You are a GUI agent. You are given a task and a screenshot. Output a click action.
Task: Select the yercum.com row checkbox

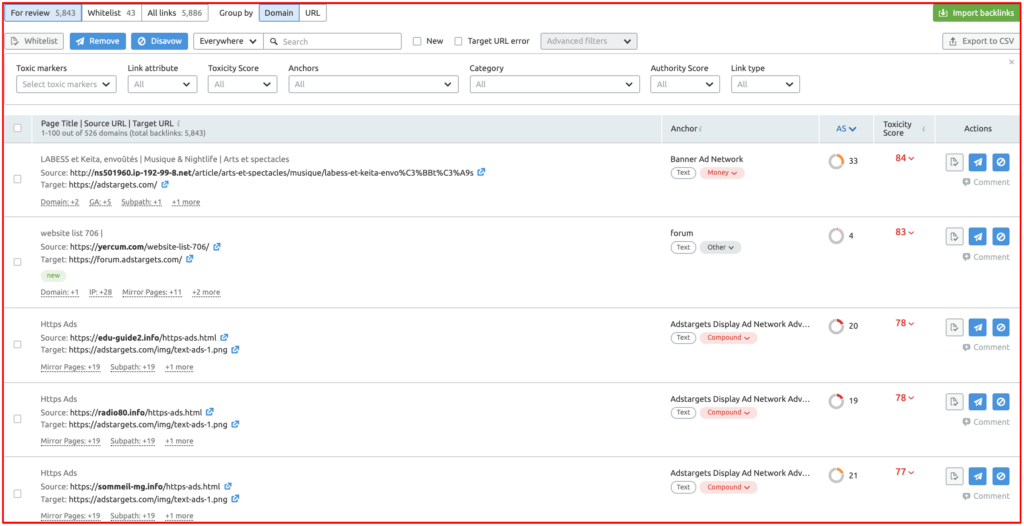pos(18,261)
